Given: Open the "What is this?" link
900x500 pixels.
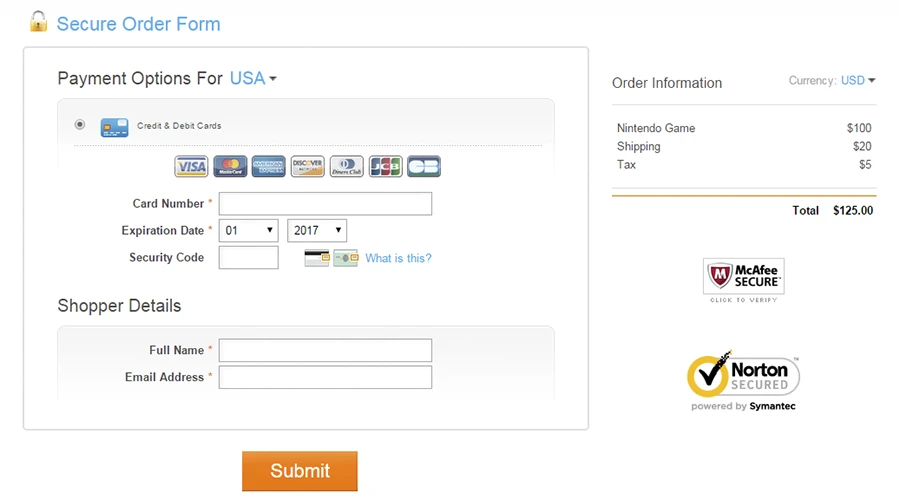Looking at the screenshot, I should click(x=398, y=258).
